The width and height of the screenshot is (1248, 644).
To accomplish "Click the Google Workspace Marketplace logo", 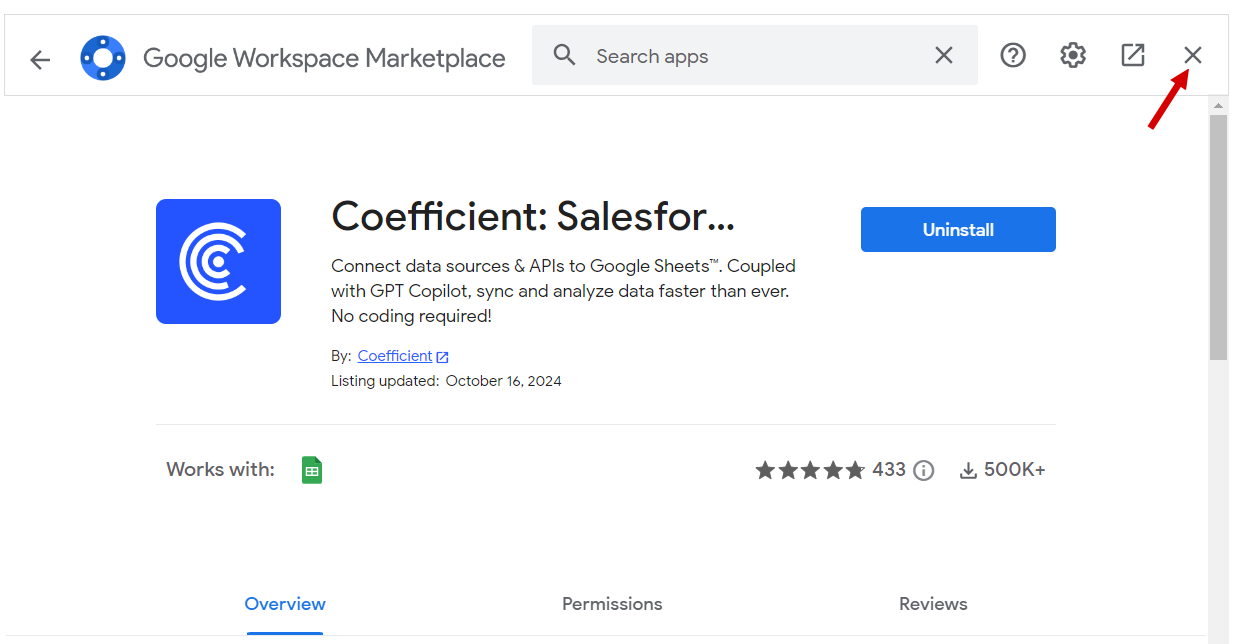I will (103, 58).
